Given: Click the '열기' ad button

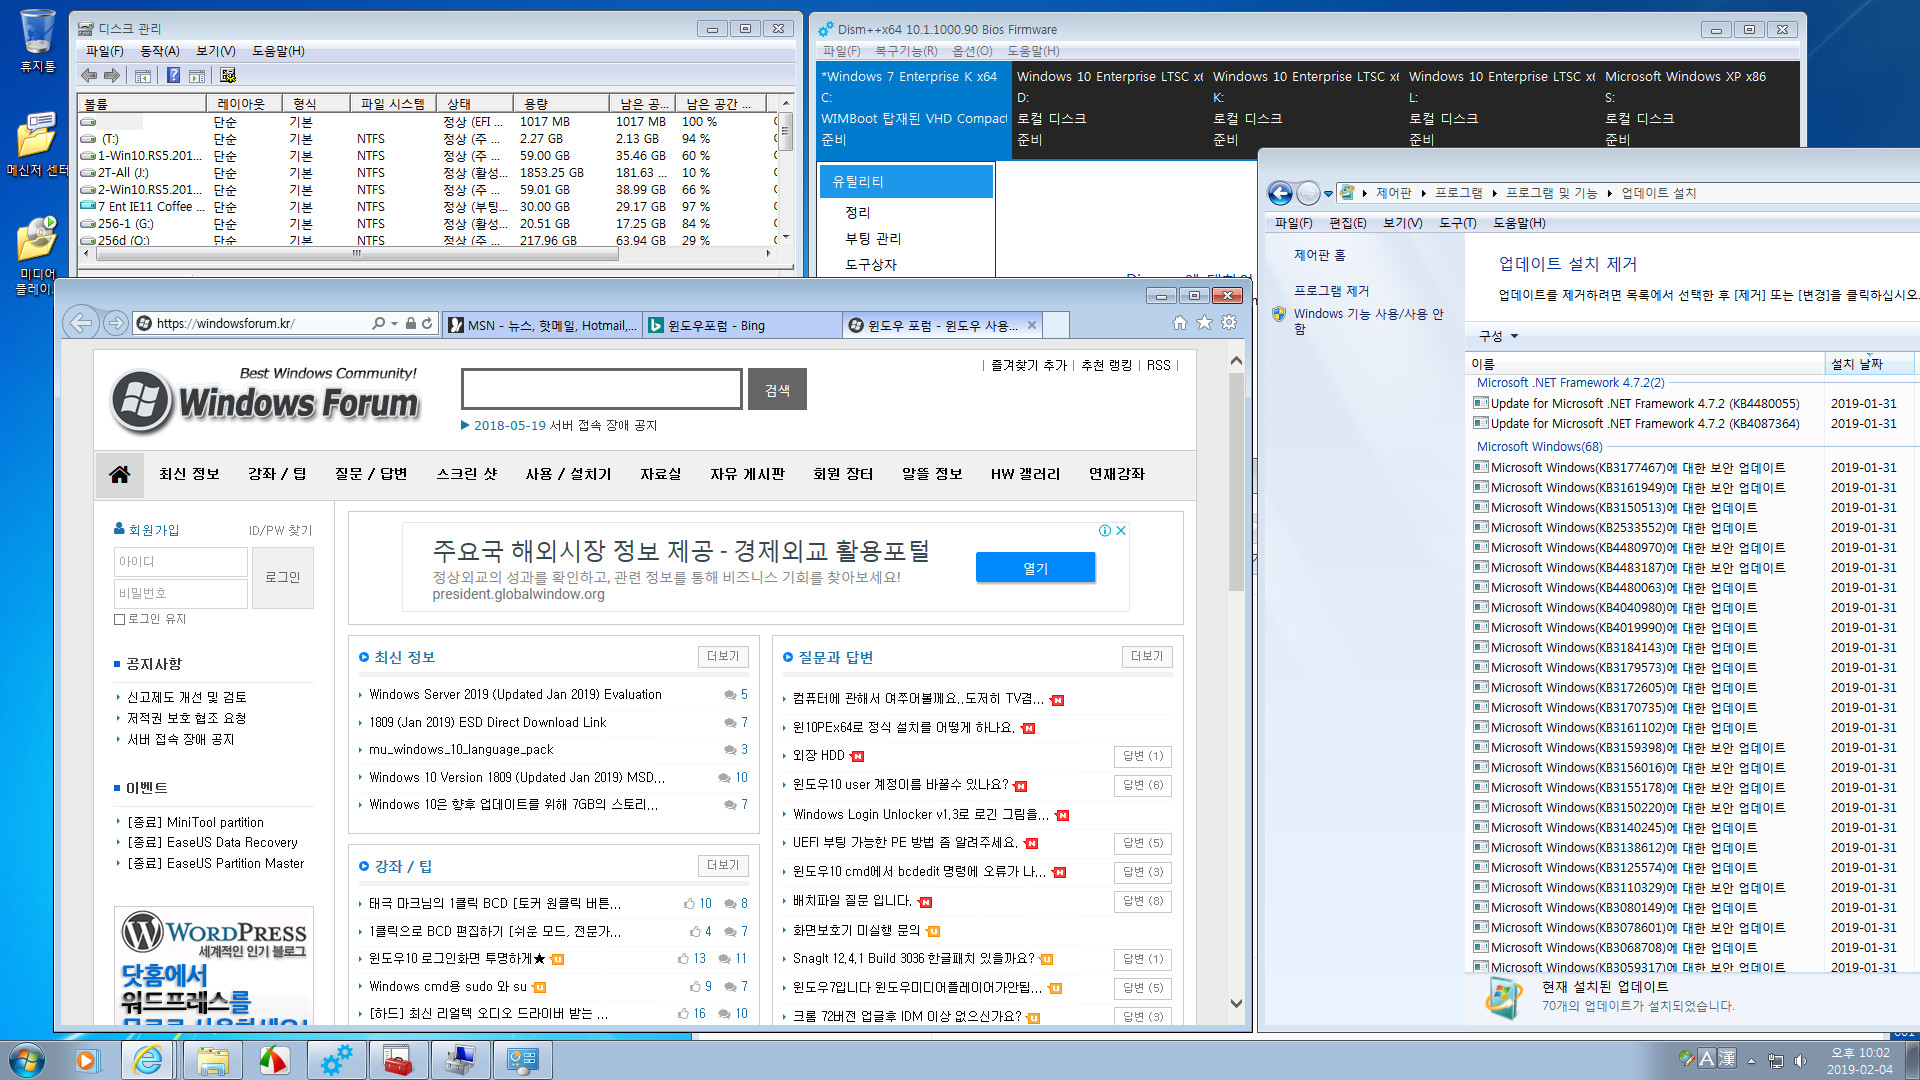Looking at the screenshot, I should 1035,568.
